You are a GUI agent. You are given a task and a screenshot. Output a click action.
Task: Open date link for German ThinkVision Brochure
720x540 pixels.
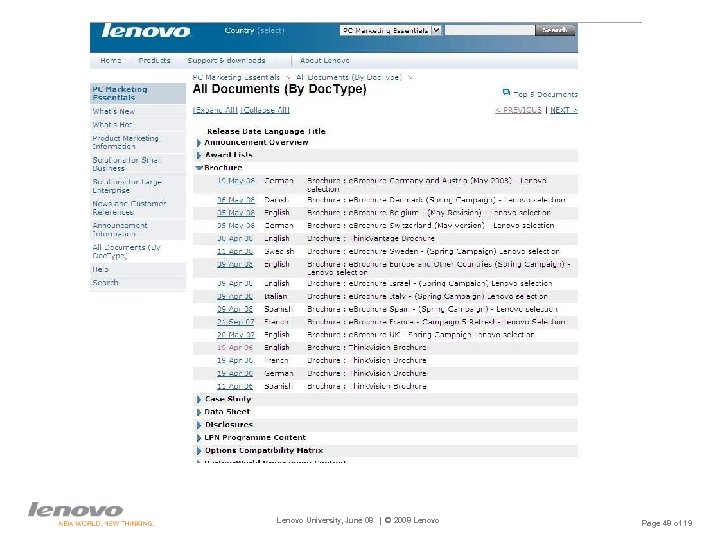[235, 374]
